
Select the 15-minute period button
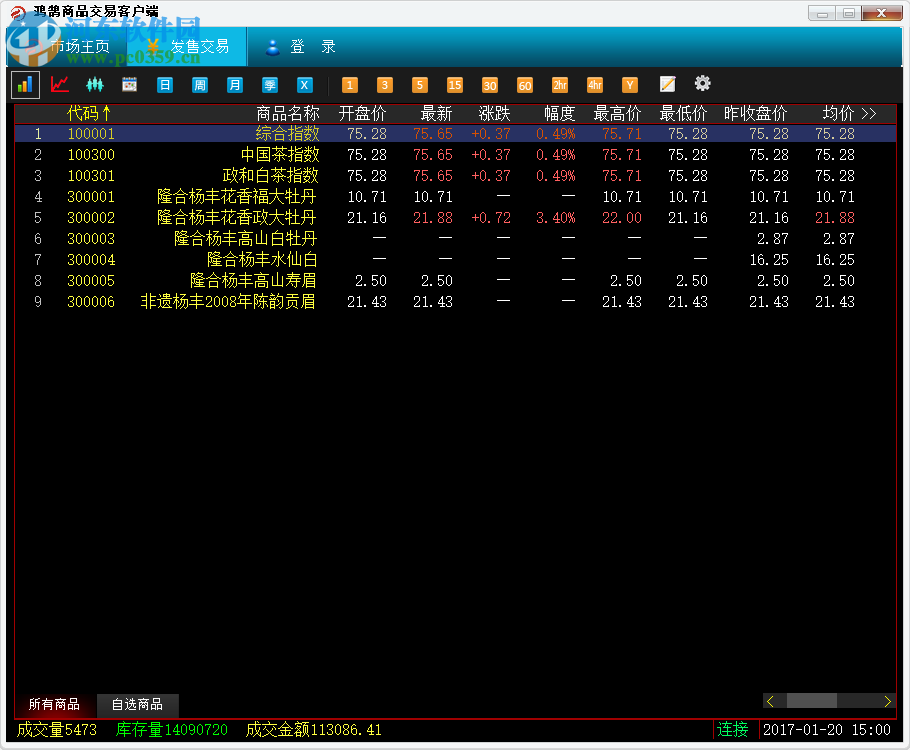tap(454, 85)
